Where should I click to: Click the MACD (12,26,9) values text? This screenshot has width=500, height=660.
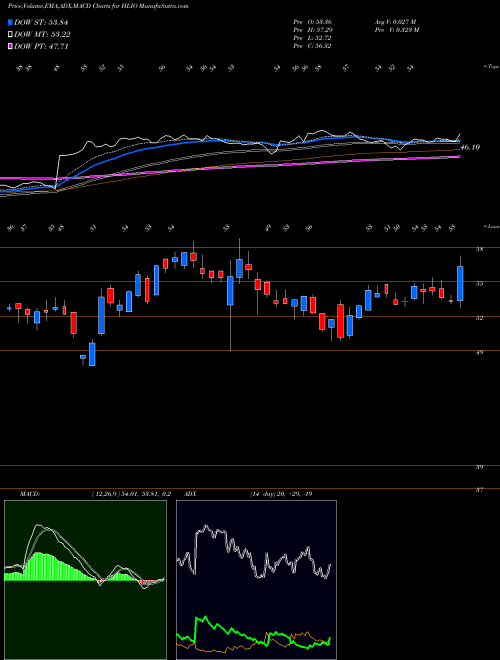[x=131, y=494]
